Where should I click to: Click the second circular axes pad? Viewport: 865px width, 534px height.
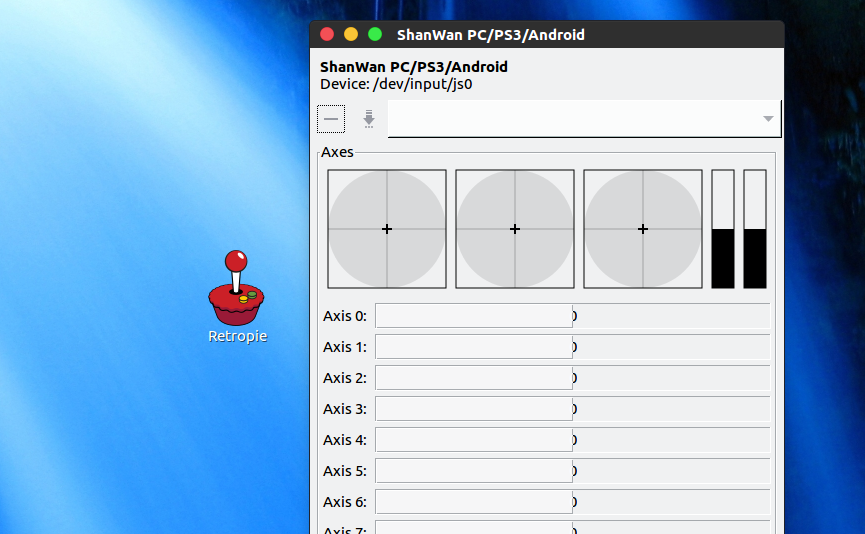[x=515, y=229]
